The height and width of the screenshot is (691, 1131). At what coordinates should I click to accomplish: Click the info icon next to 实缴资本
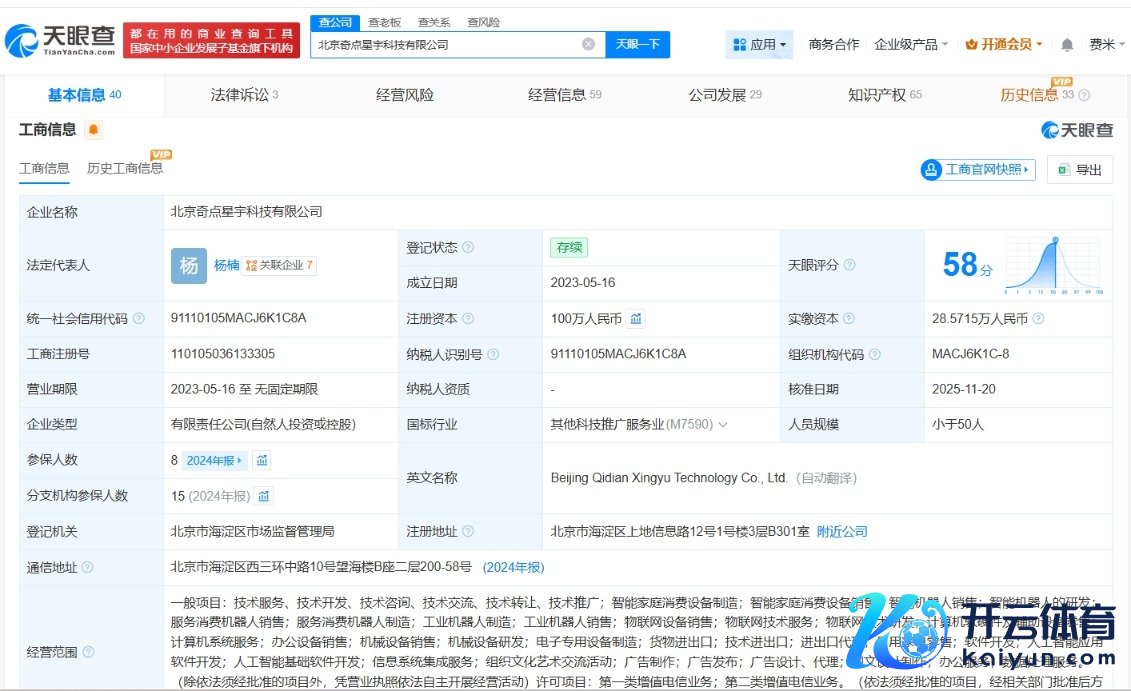point(1038,319)
